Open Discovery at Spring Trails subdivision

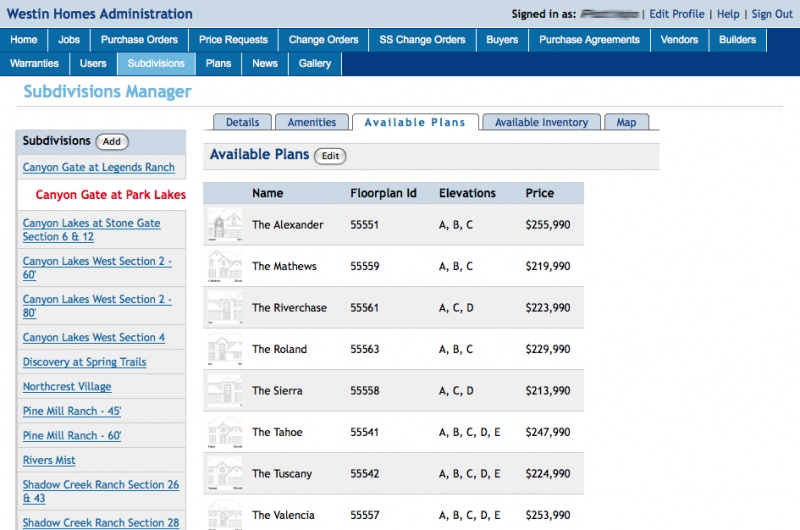point(85,362)
